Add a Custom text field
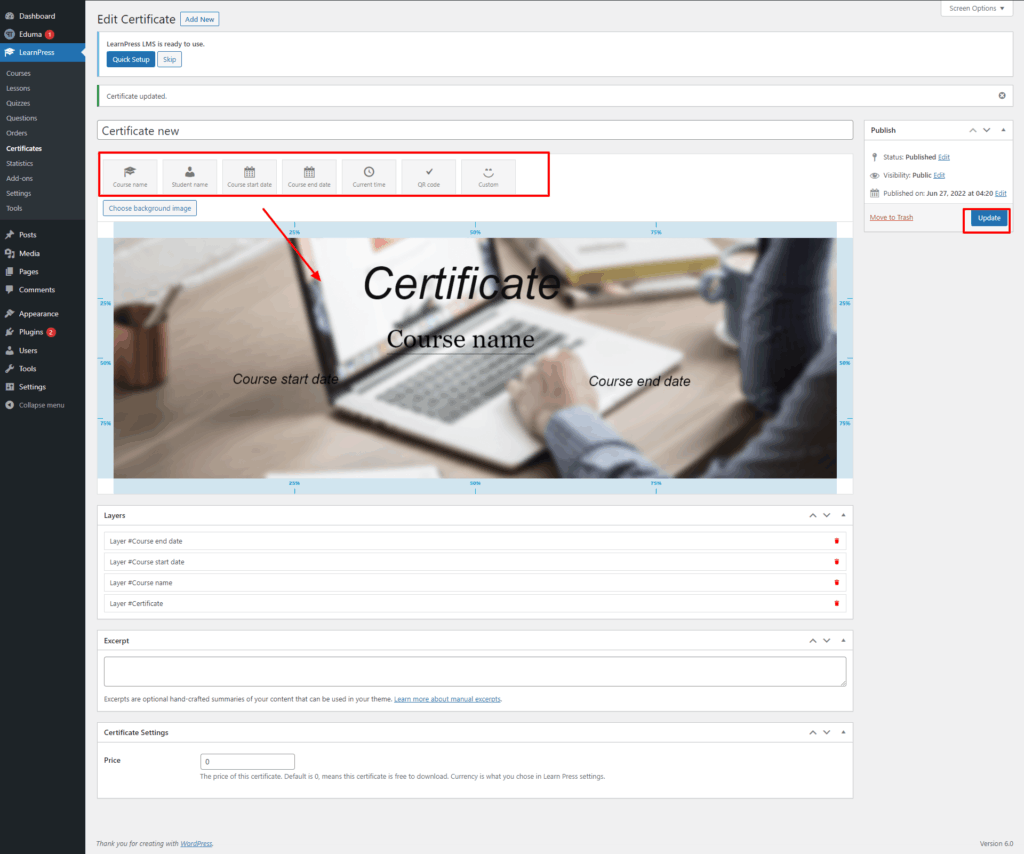This screenshot has height=854, width=1024. pyautogui.click(x=488, y=176)
